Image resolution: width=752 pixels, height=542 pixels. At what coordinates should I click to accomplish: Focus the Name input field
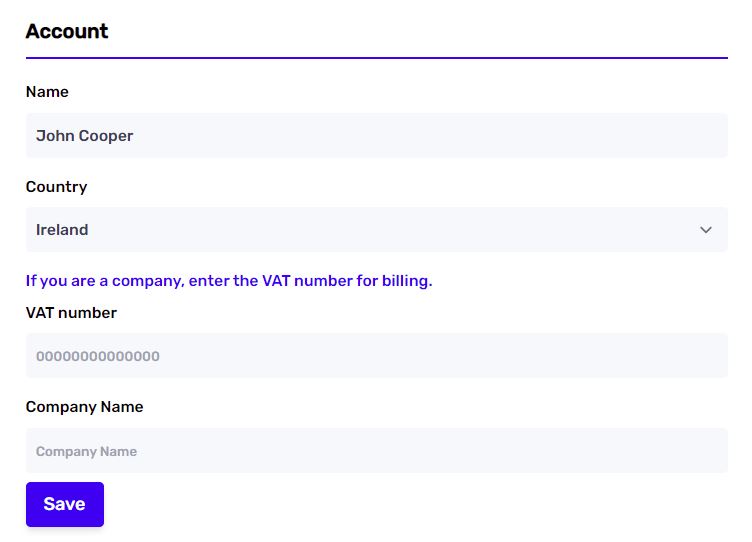(376, 135)
